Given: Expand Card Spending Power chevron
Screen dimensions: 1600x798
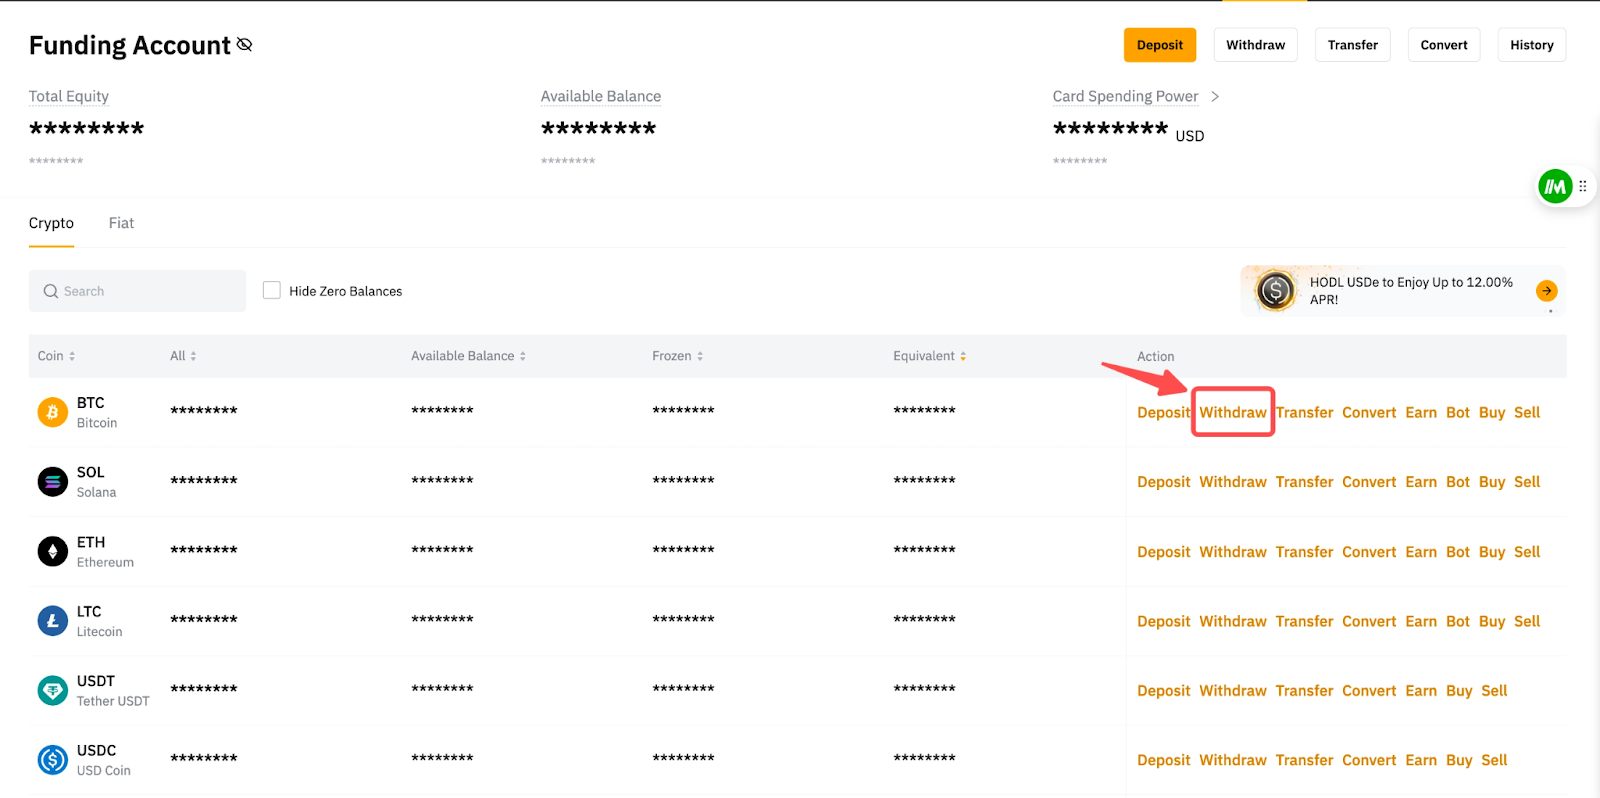Looking at the screenshot, I should pos(1215,96).
